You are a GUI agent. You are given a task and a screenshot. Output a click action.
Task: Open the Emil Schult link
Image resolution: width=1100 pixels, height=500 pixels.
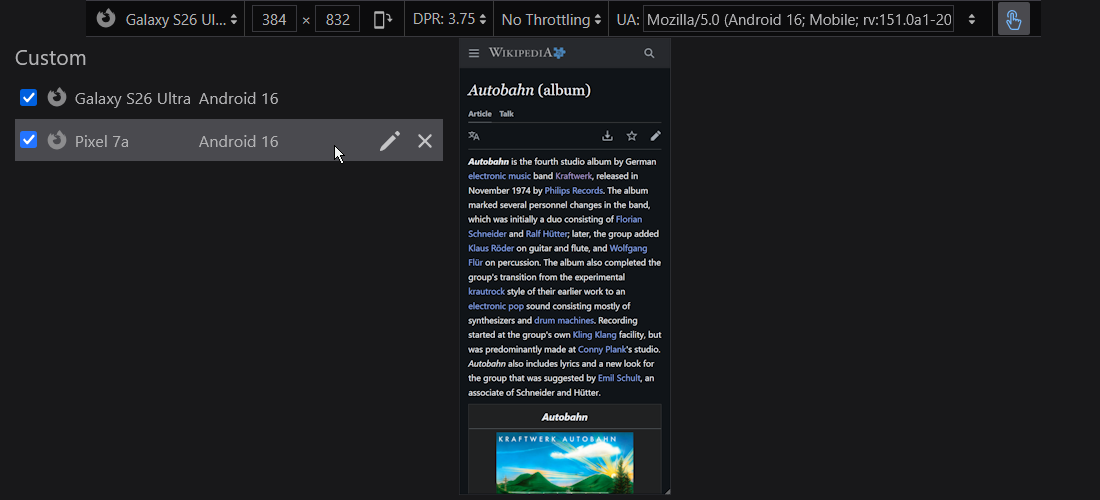pyautogui.click(x=619, y=378)
